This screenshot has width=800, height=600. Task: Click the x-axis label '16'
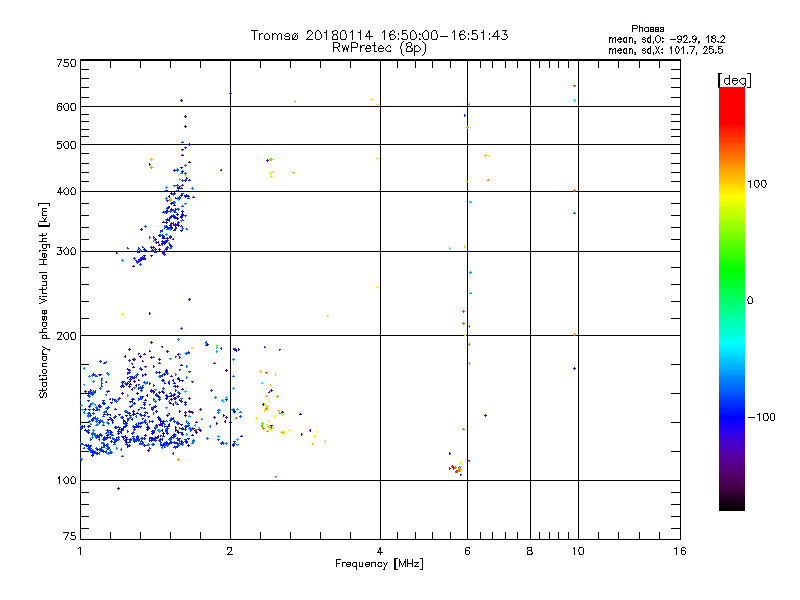click(680, 551)
